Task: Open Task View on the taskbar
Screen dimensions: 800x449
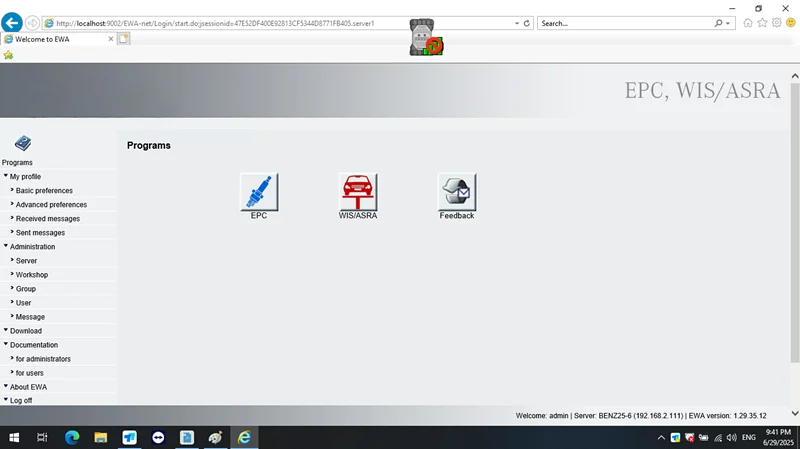Action: pos(42,437)
